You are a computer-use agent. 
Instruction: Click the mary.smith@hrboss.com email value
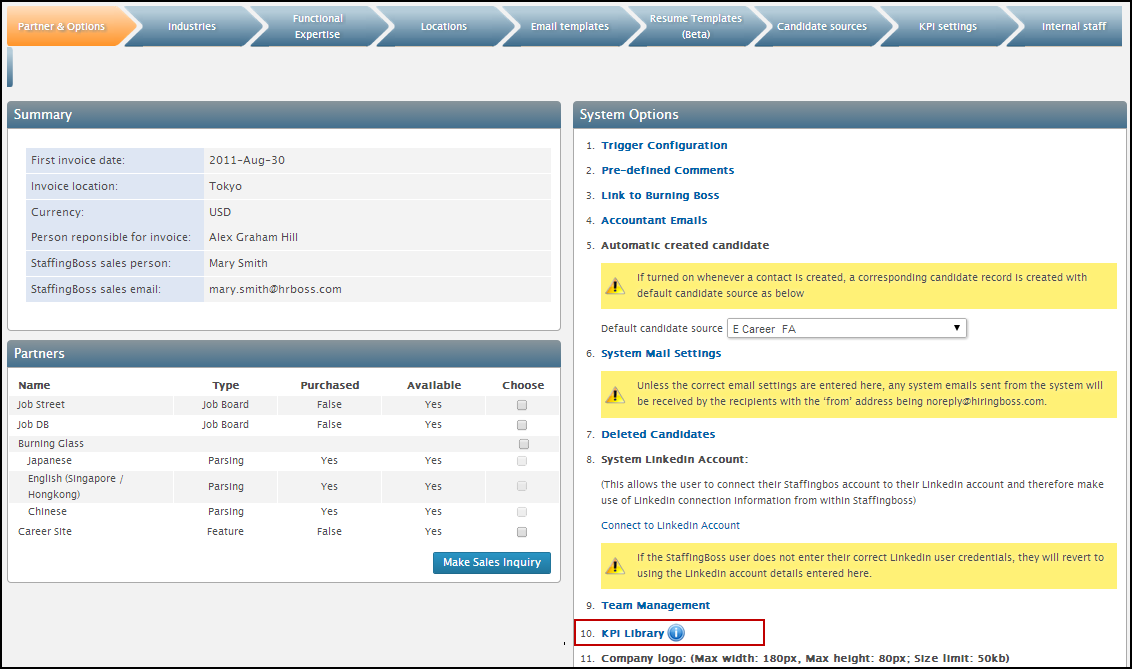pos(275,289)
